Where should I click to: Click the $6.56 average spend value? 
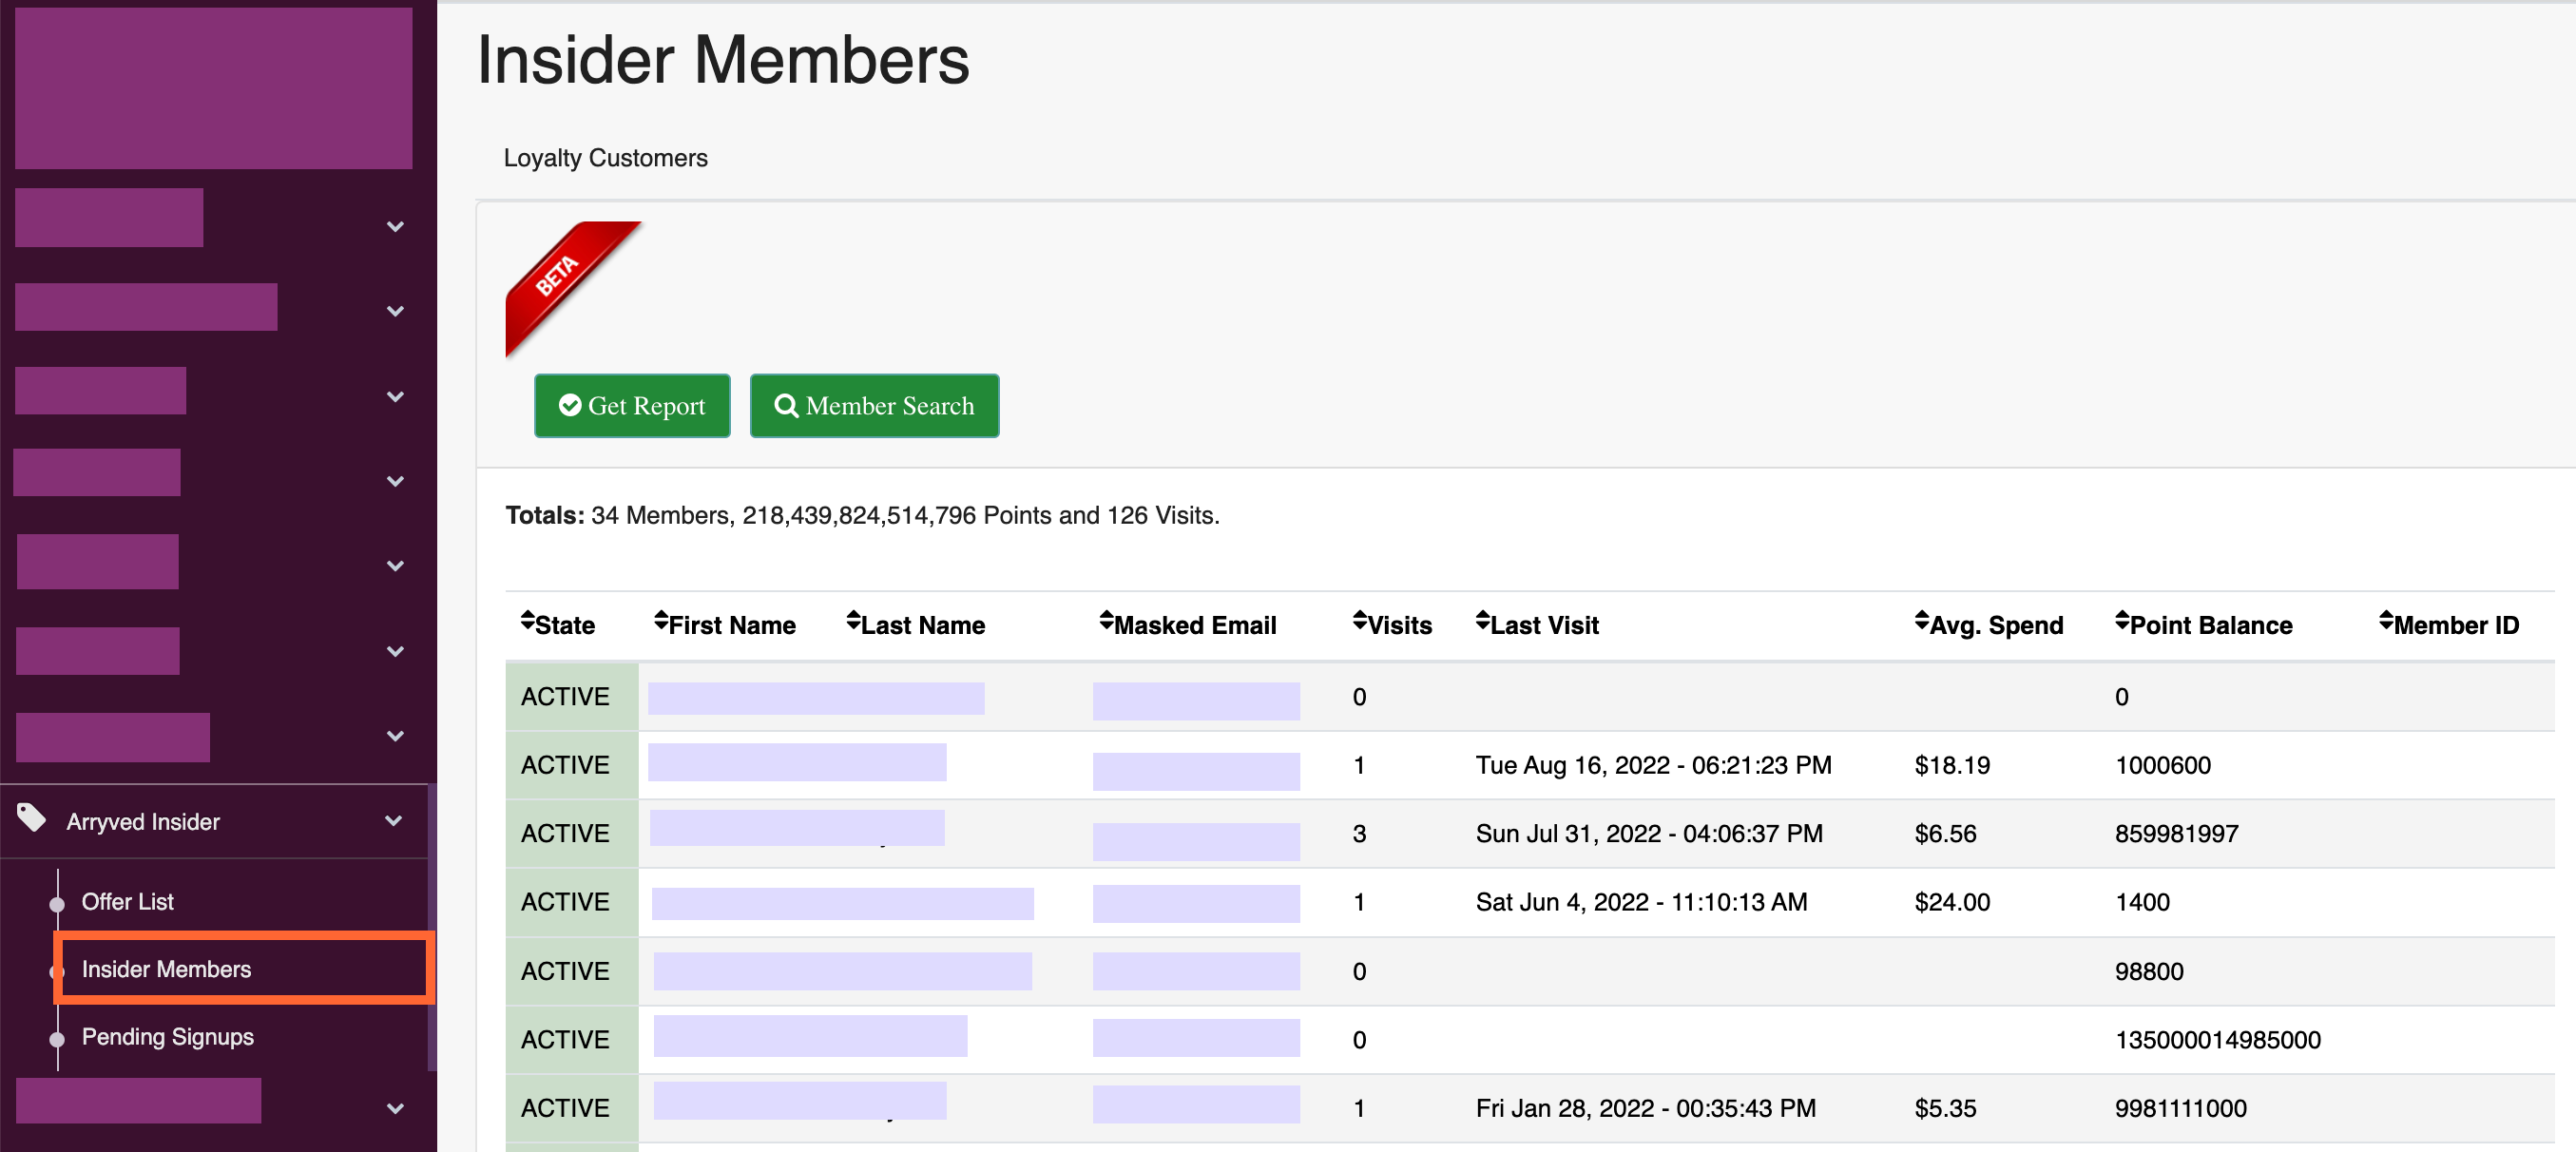pos(1945,833)
